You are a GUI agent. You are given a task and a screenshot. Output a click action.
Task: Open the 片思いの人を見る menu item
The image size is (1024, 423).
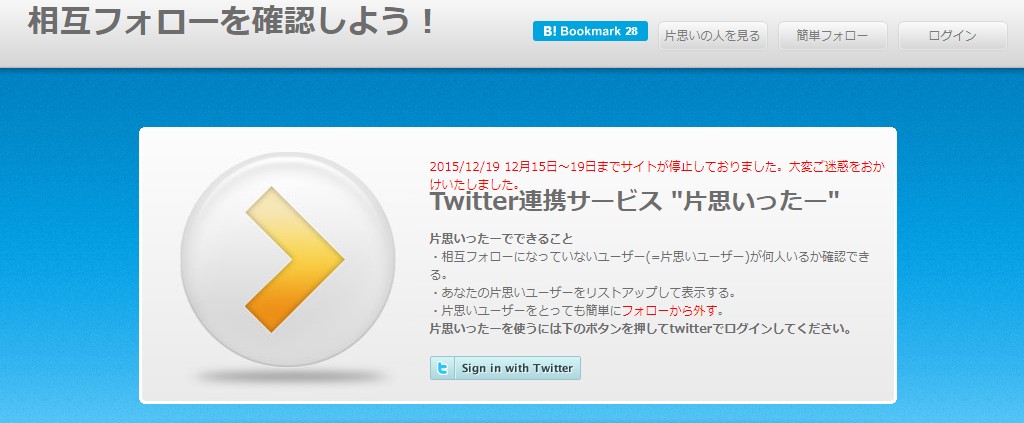point(712,36)
